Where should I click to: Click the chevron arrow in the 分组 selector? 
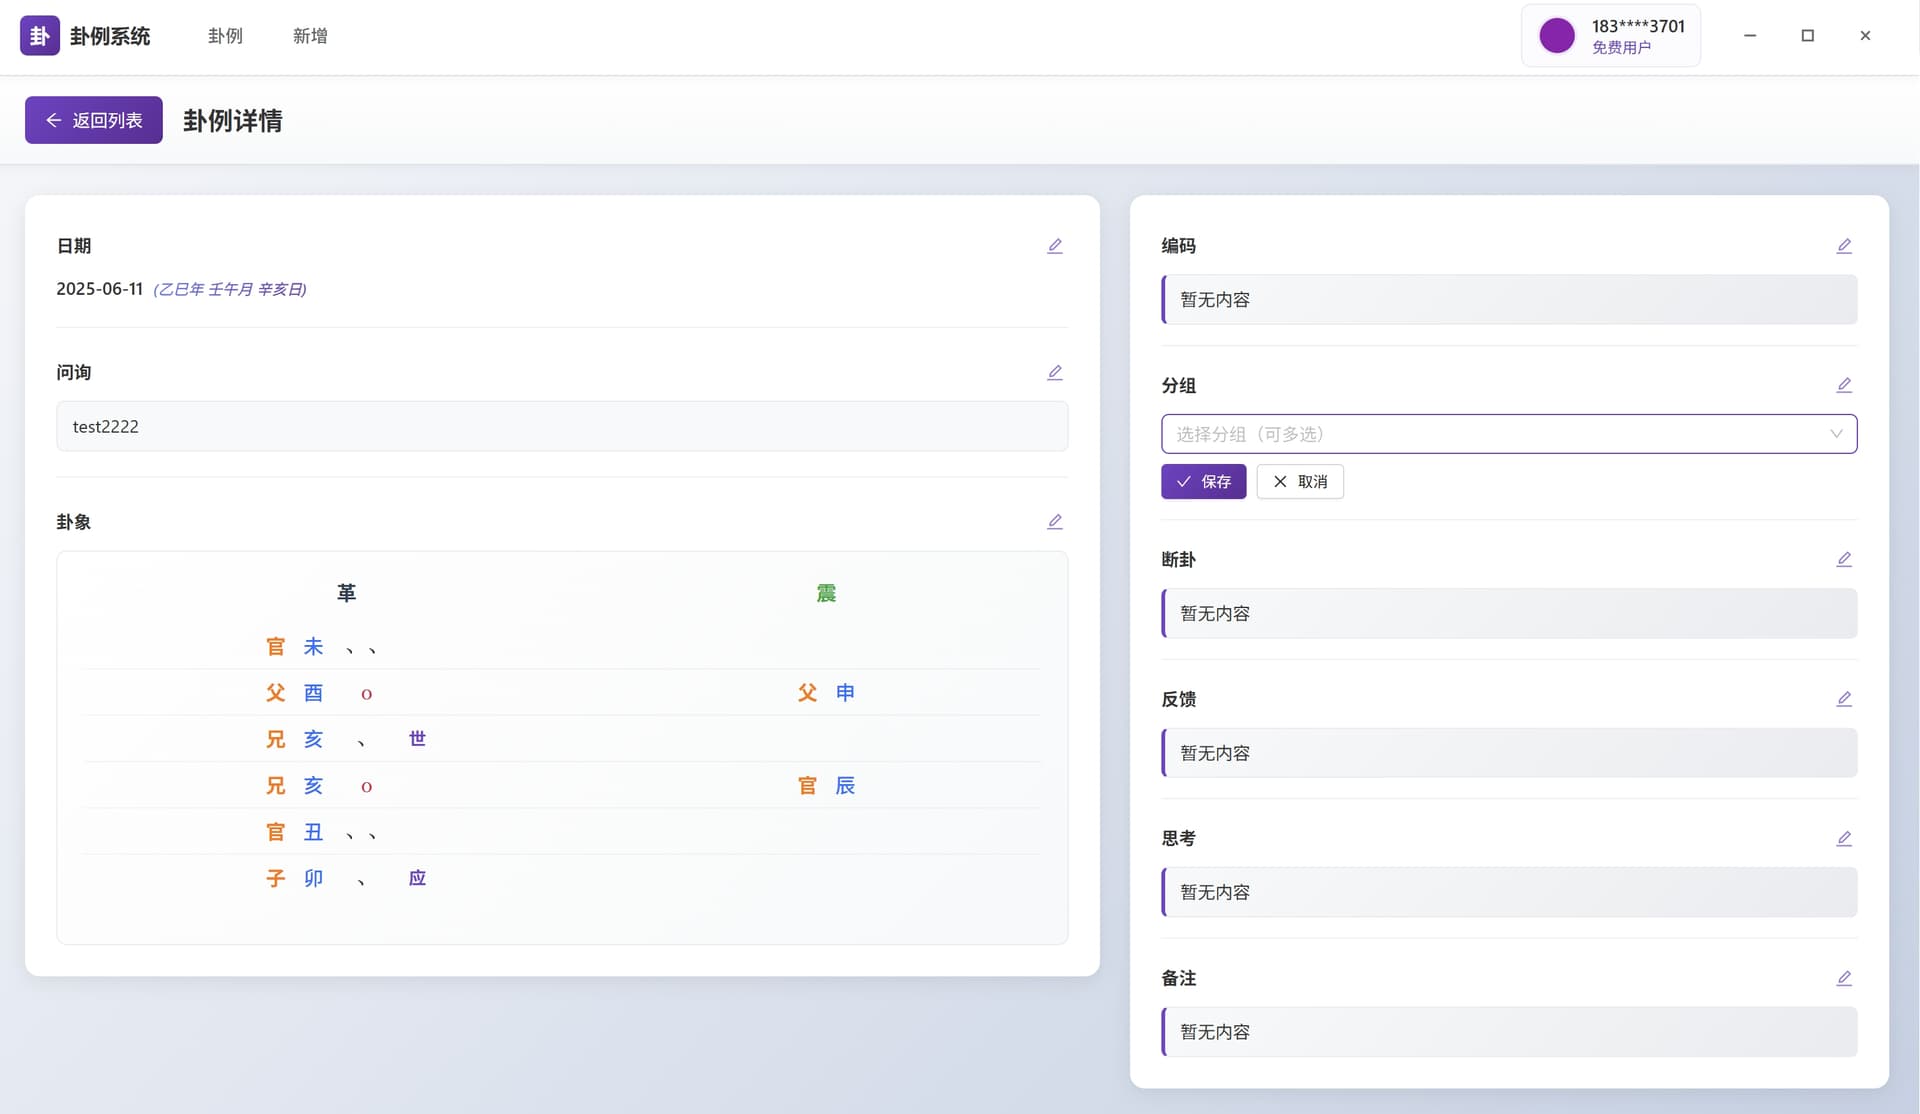1836,434
